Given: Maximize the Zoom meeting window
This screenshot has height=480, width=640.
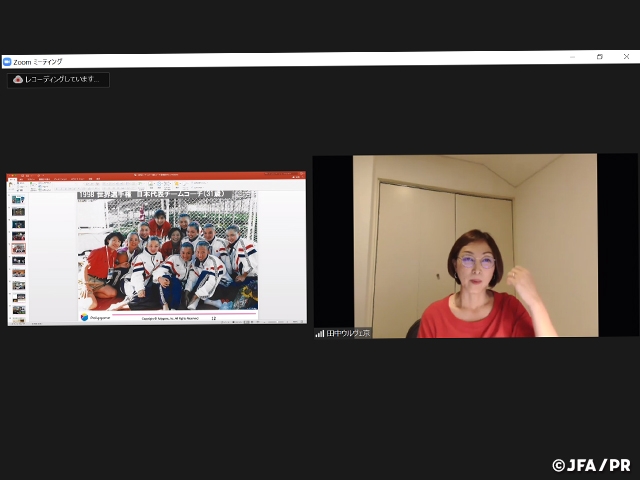Looking at the screenshot, I should click(x=599, y=57).
